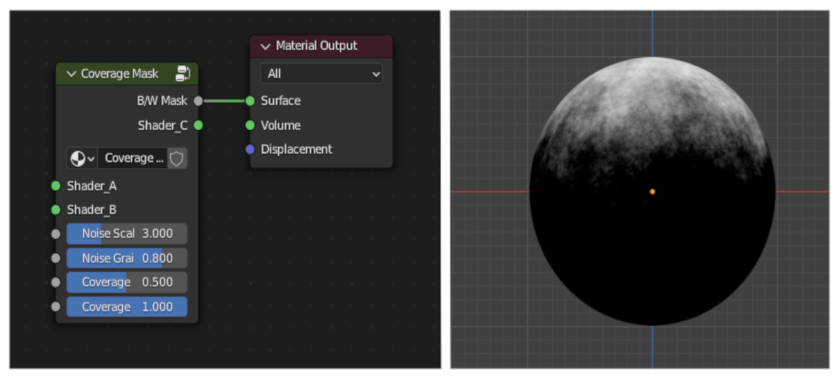Screen dimensions: 839x379
Task: Select the Noise Scal 3.000 slider
Action: coord(127,234)
